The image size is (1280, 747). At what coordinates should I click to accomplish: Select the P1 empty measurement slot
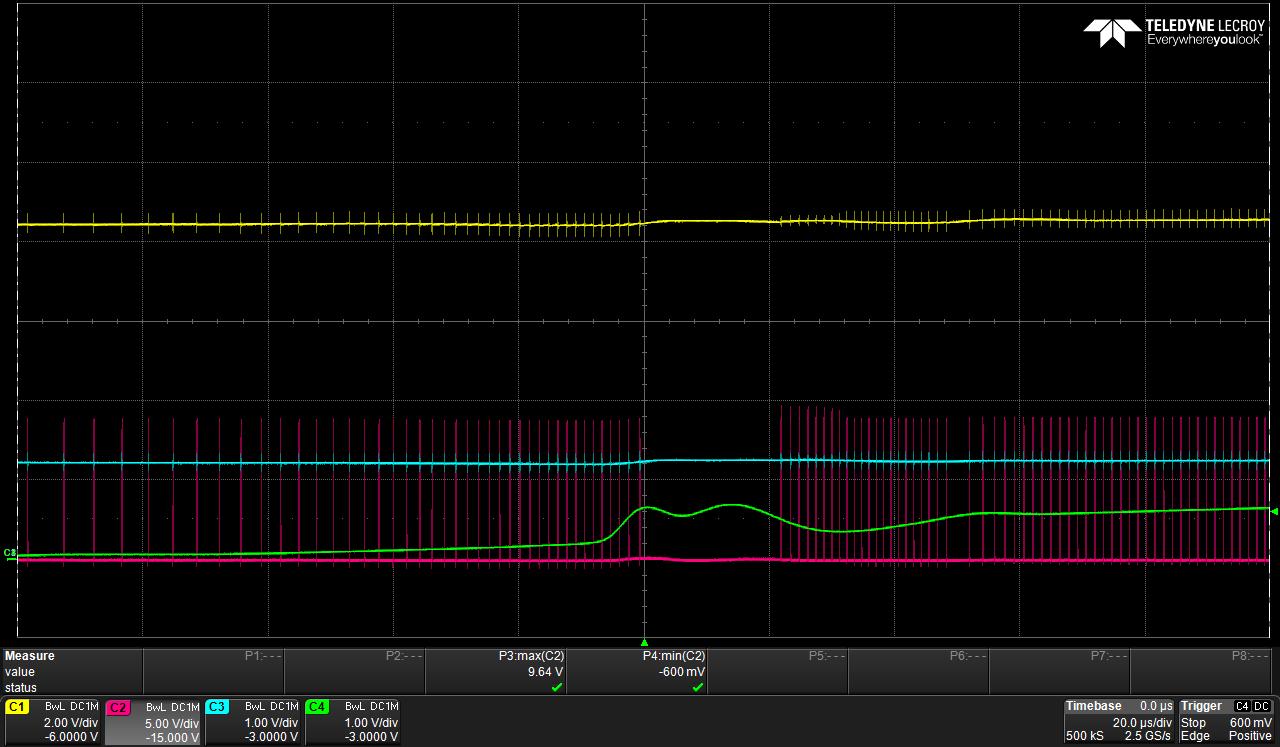[x=214, y=671]
